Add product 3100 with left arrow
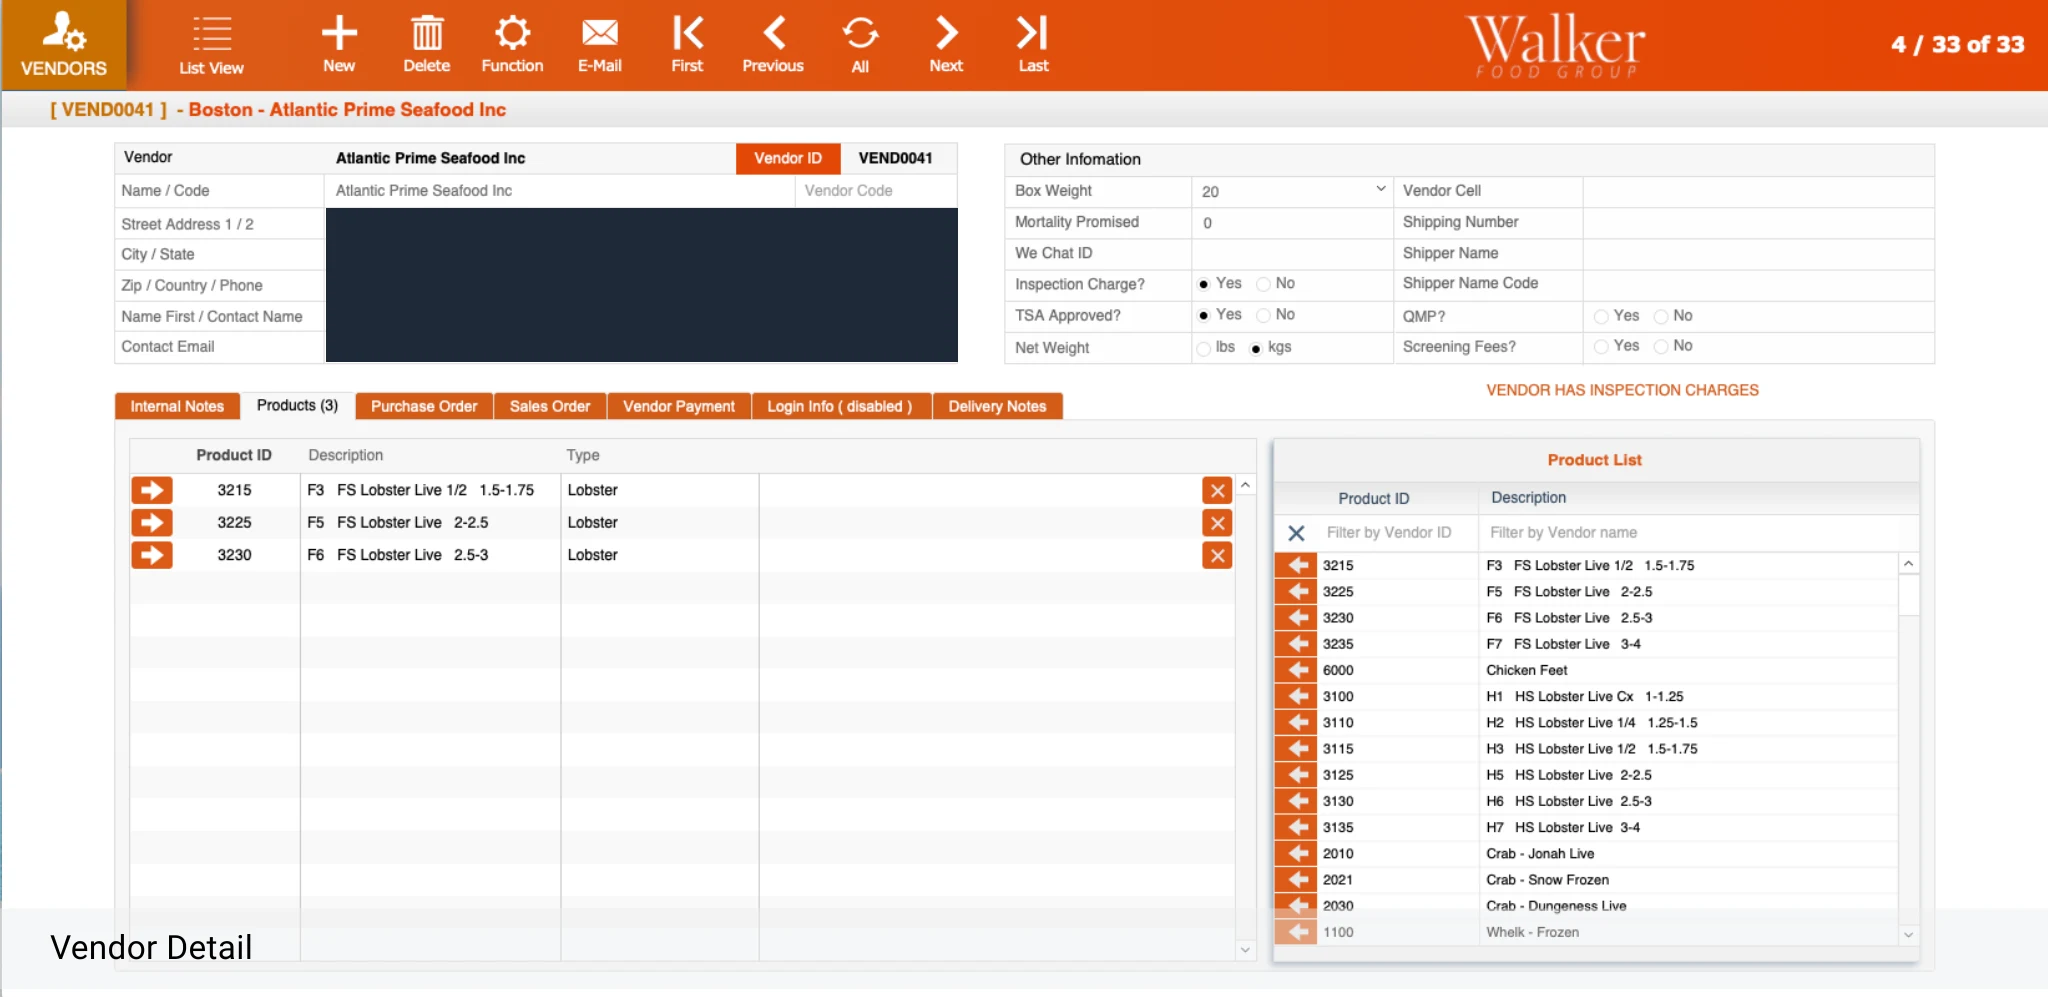 [x=1297, y=696]
